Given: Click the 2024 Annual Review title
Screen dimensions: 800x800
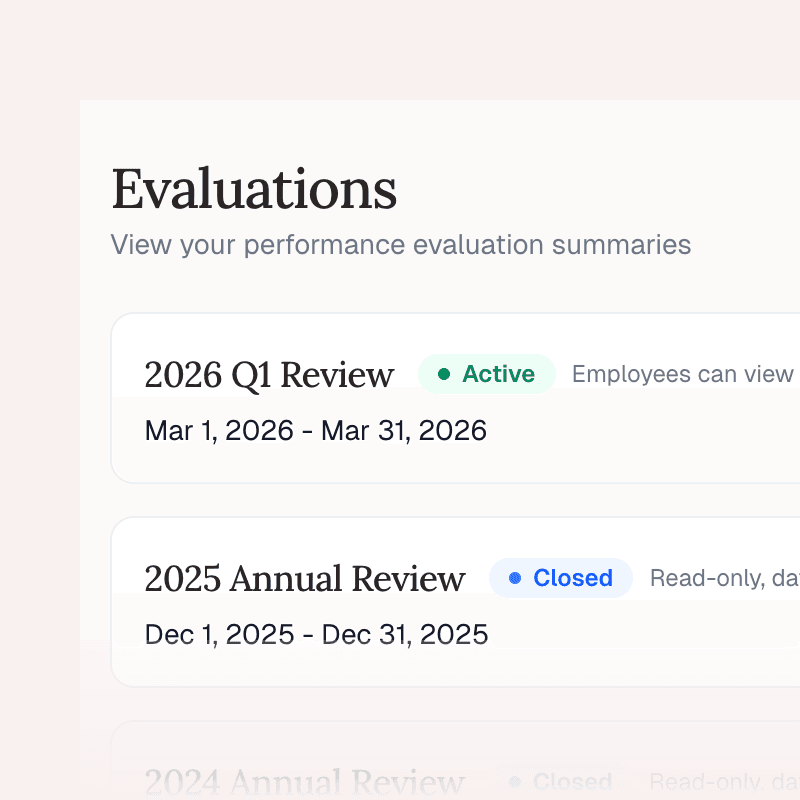Looking at the screenshot, I should 305,782.
